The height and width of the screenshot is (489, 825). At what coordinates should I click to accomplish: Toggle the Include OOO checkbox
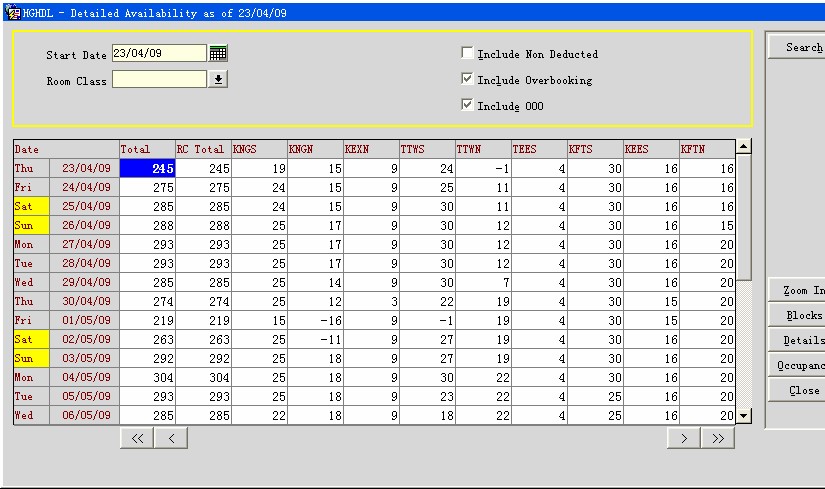tap(467, 105)
